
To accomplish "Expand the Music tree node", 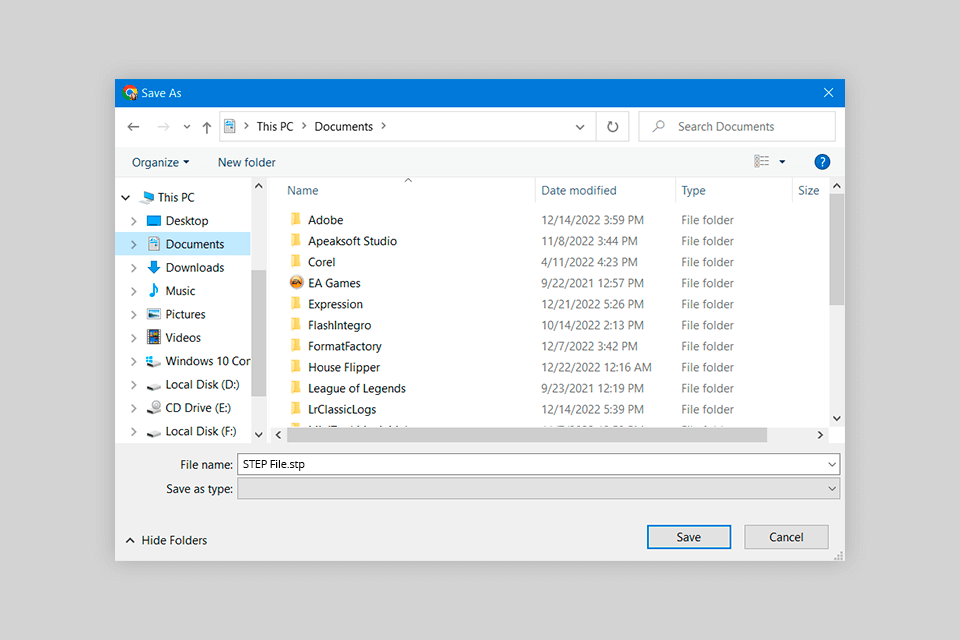I will click(x=133, y=291).
